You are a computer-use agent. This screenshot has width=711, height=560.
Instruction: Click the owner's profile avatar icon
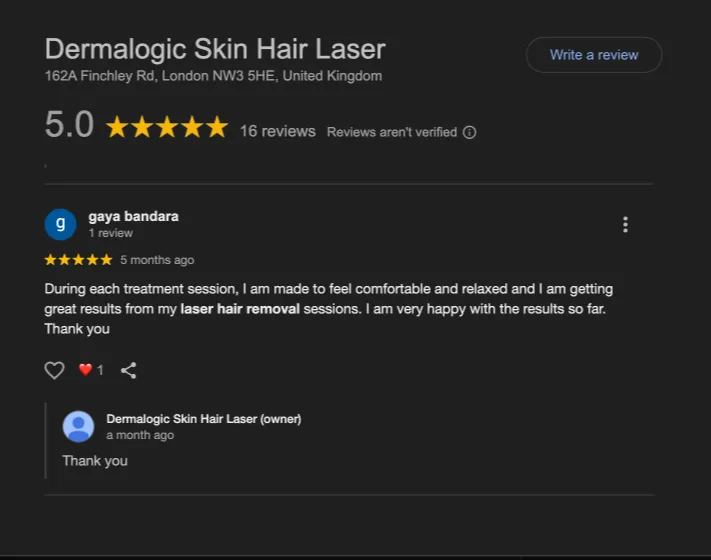pos(78,427)
